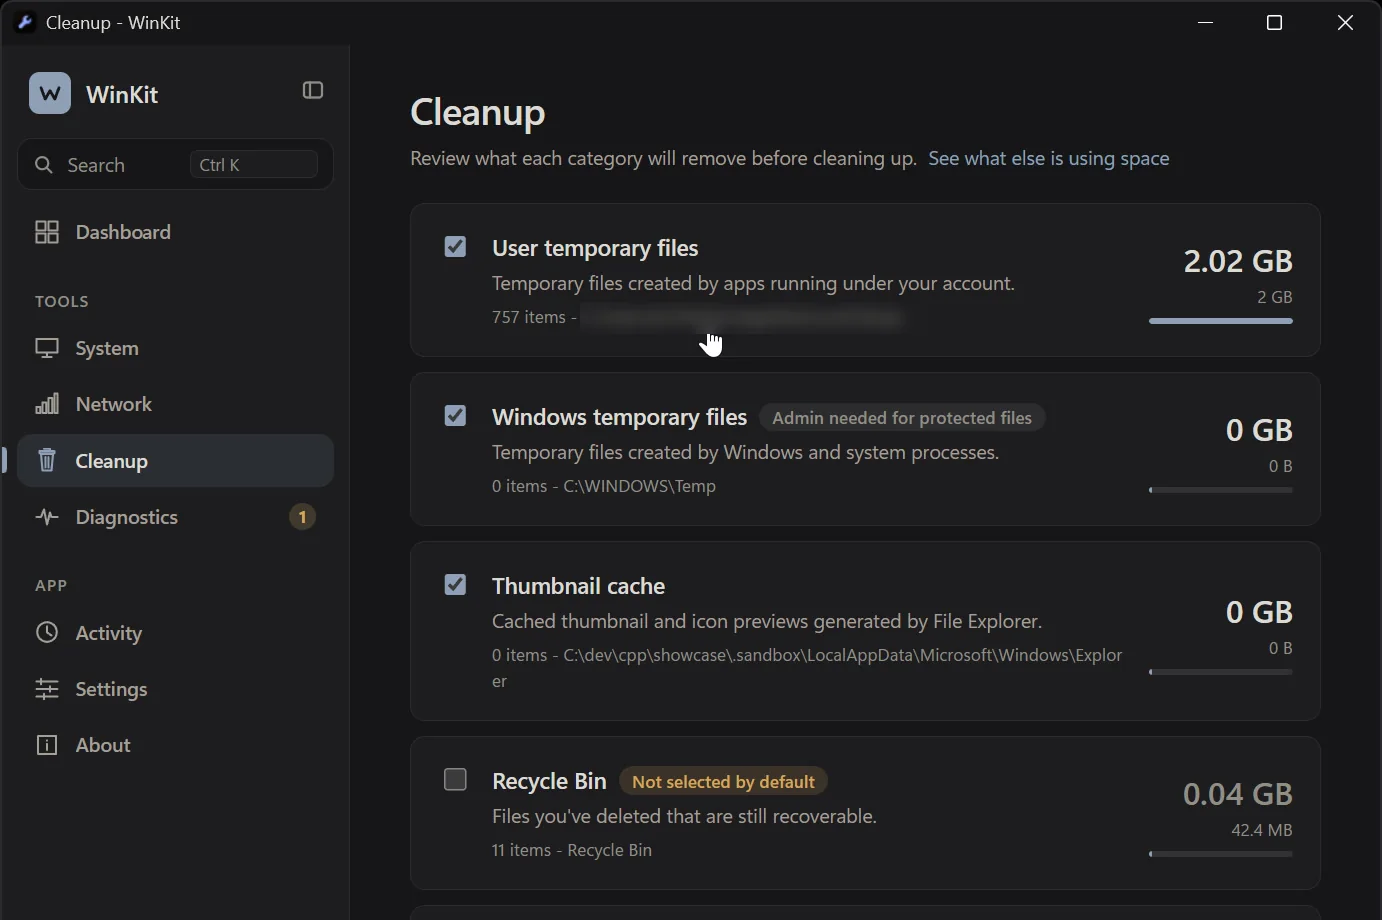Go to the System tools page
Image resolution: width=1382 pixels, height=920 pixels.
coord(175,348)
